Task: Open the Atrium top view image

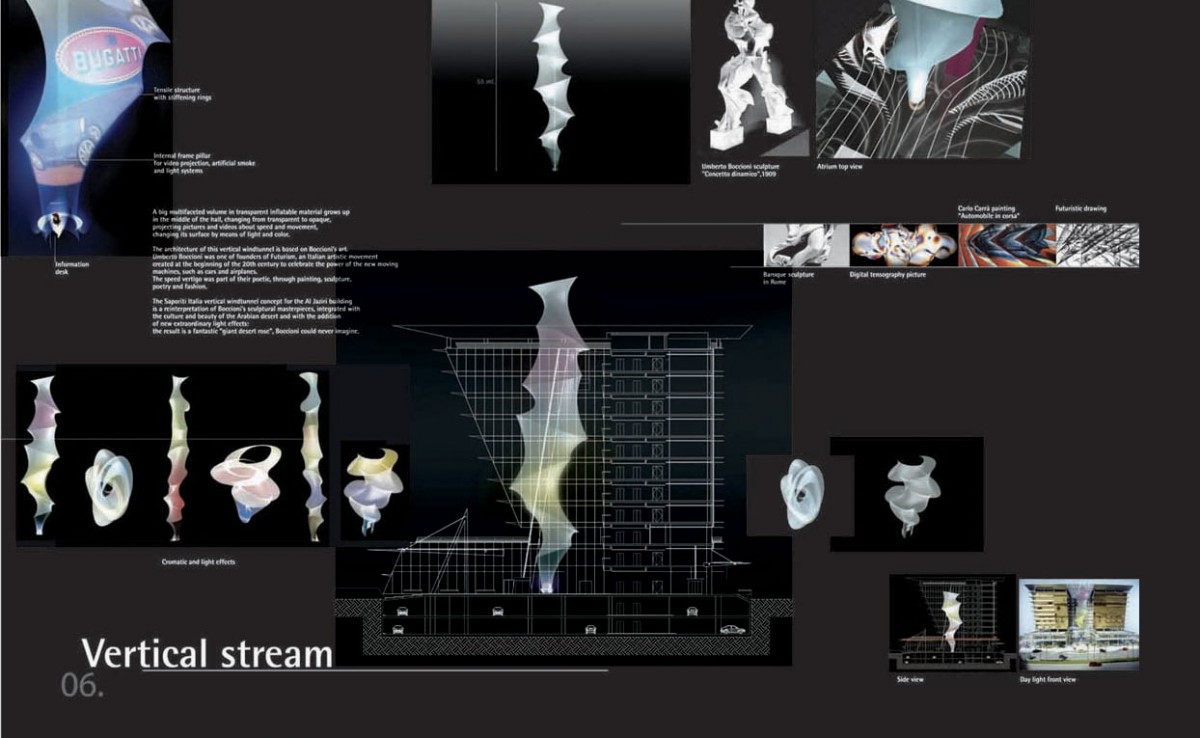Action: point(919,80)
